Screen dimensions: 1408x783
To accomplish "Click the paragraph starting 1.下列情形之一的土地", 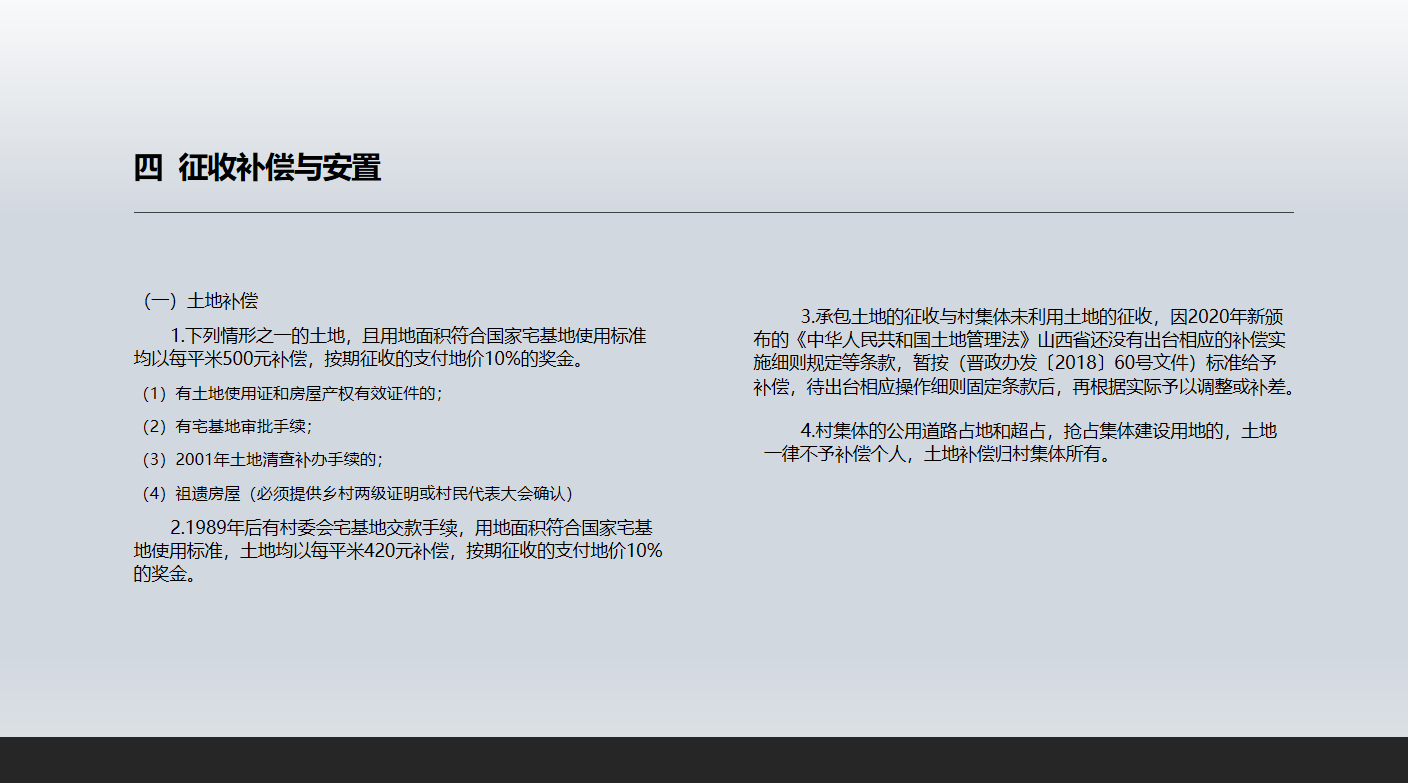I will click(390, 347).
